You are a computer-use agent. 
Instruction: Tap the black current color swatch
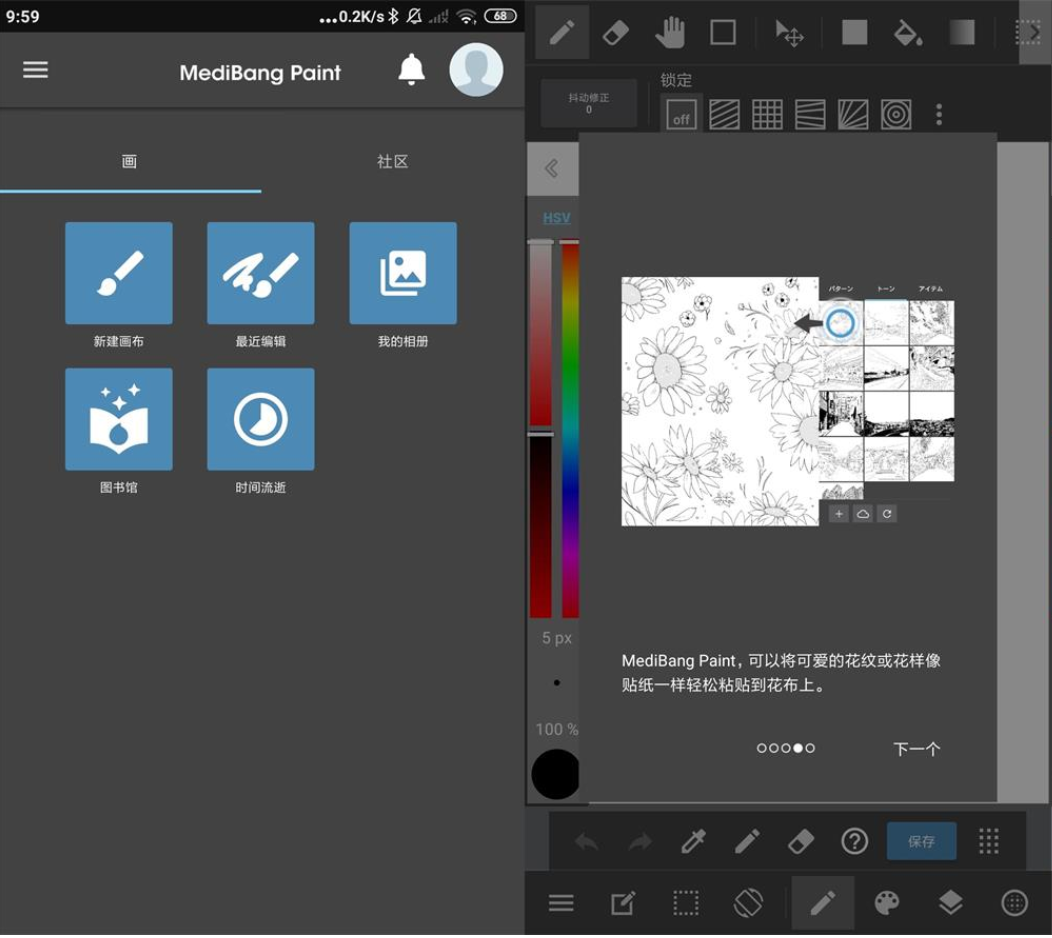(x=555, y=774)
